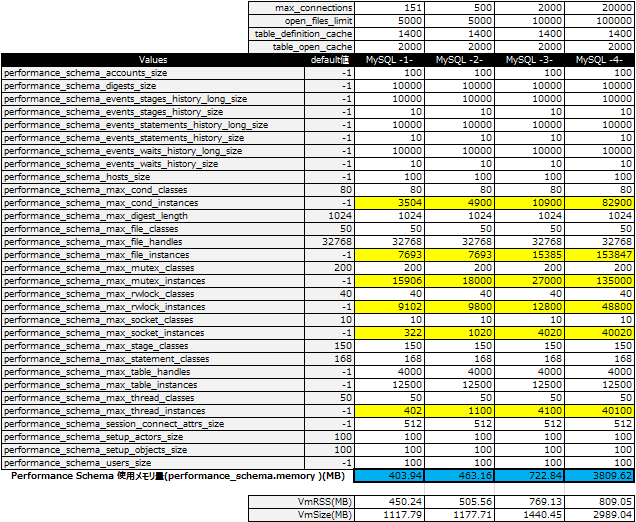This screenshot has width=636, height=522.
Task: Click blue memory cell 403.94
Action: click(389, 476)
